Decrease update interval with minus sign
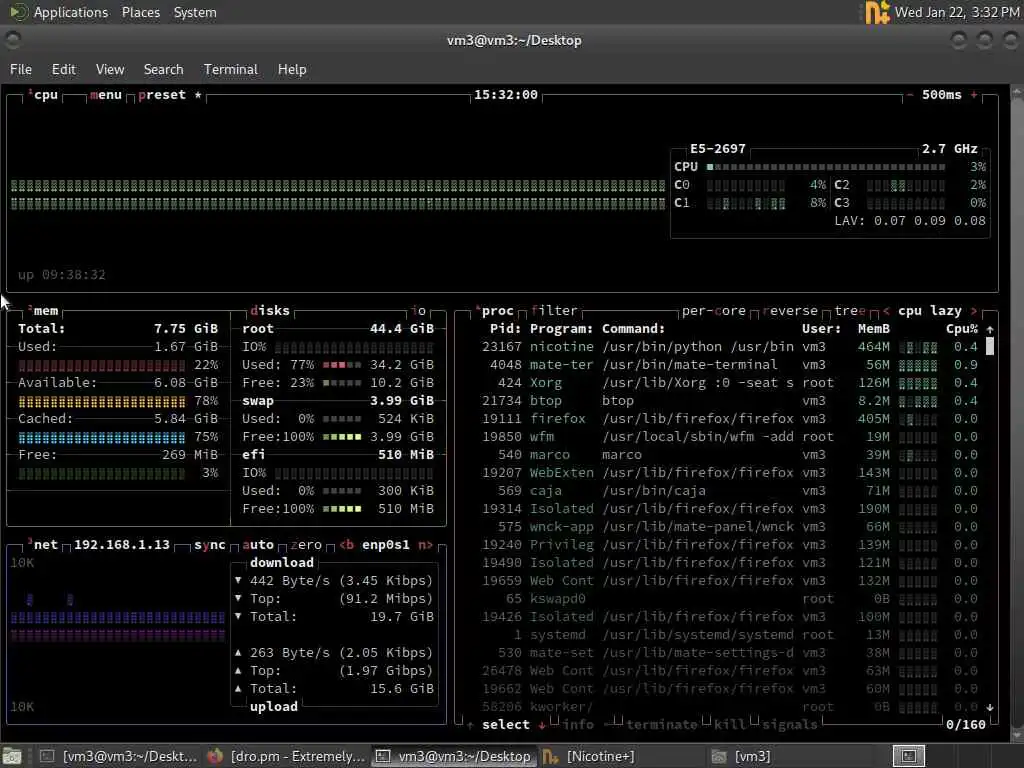 (910, 95)
